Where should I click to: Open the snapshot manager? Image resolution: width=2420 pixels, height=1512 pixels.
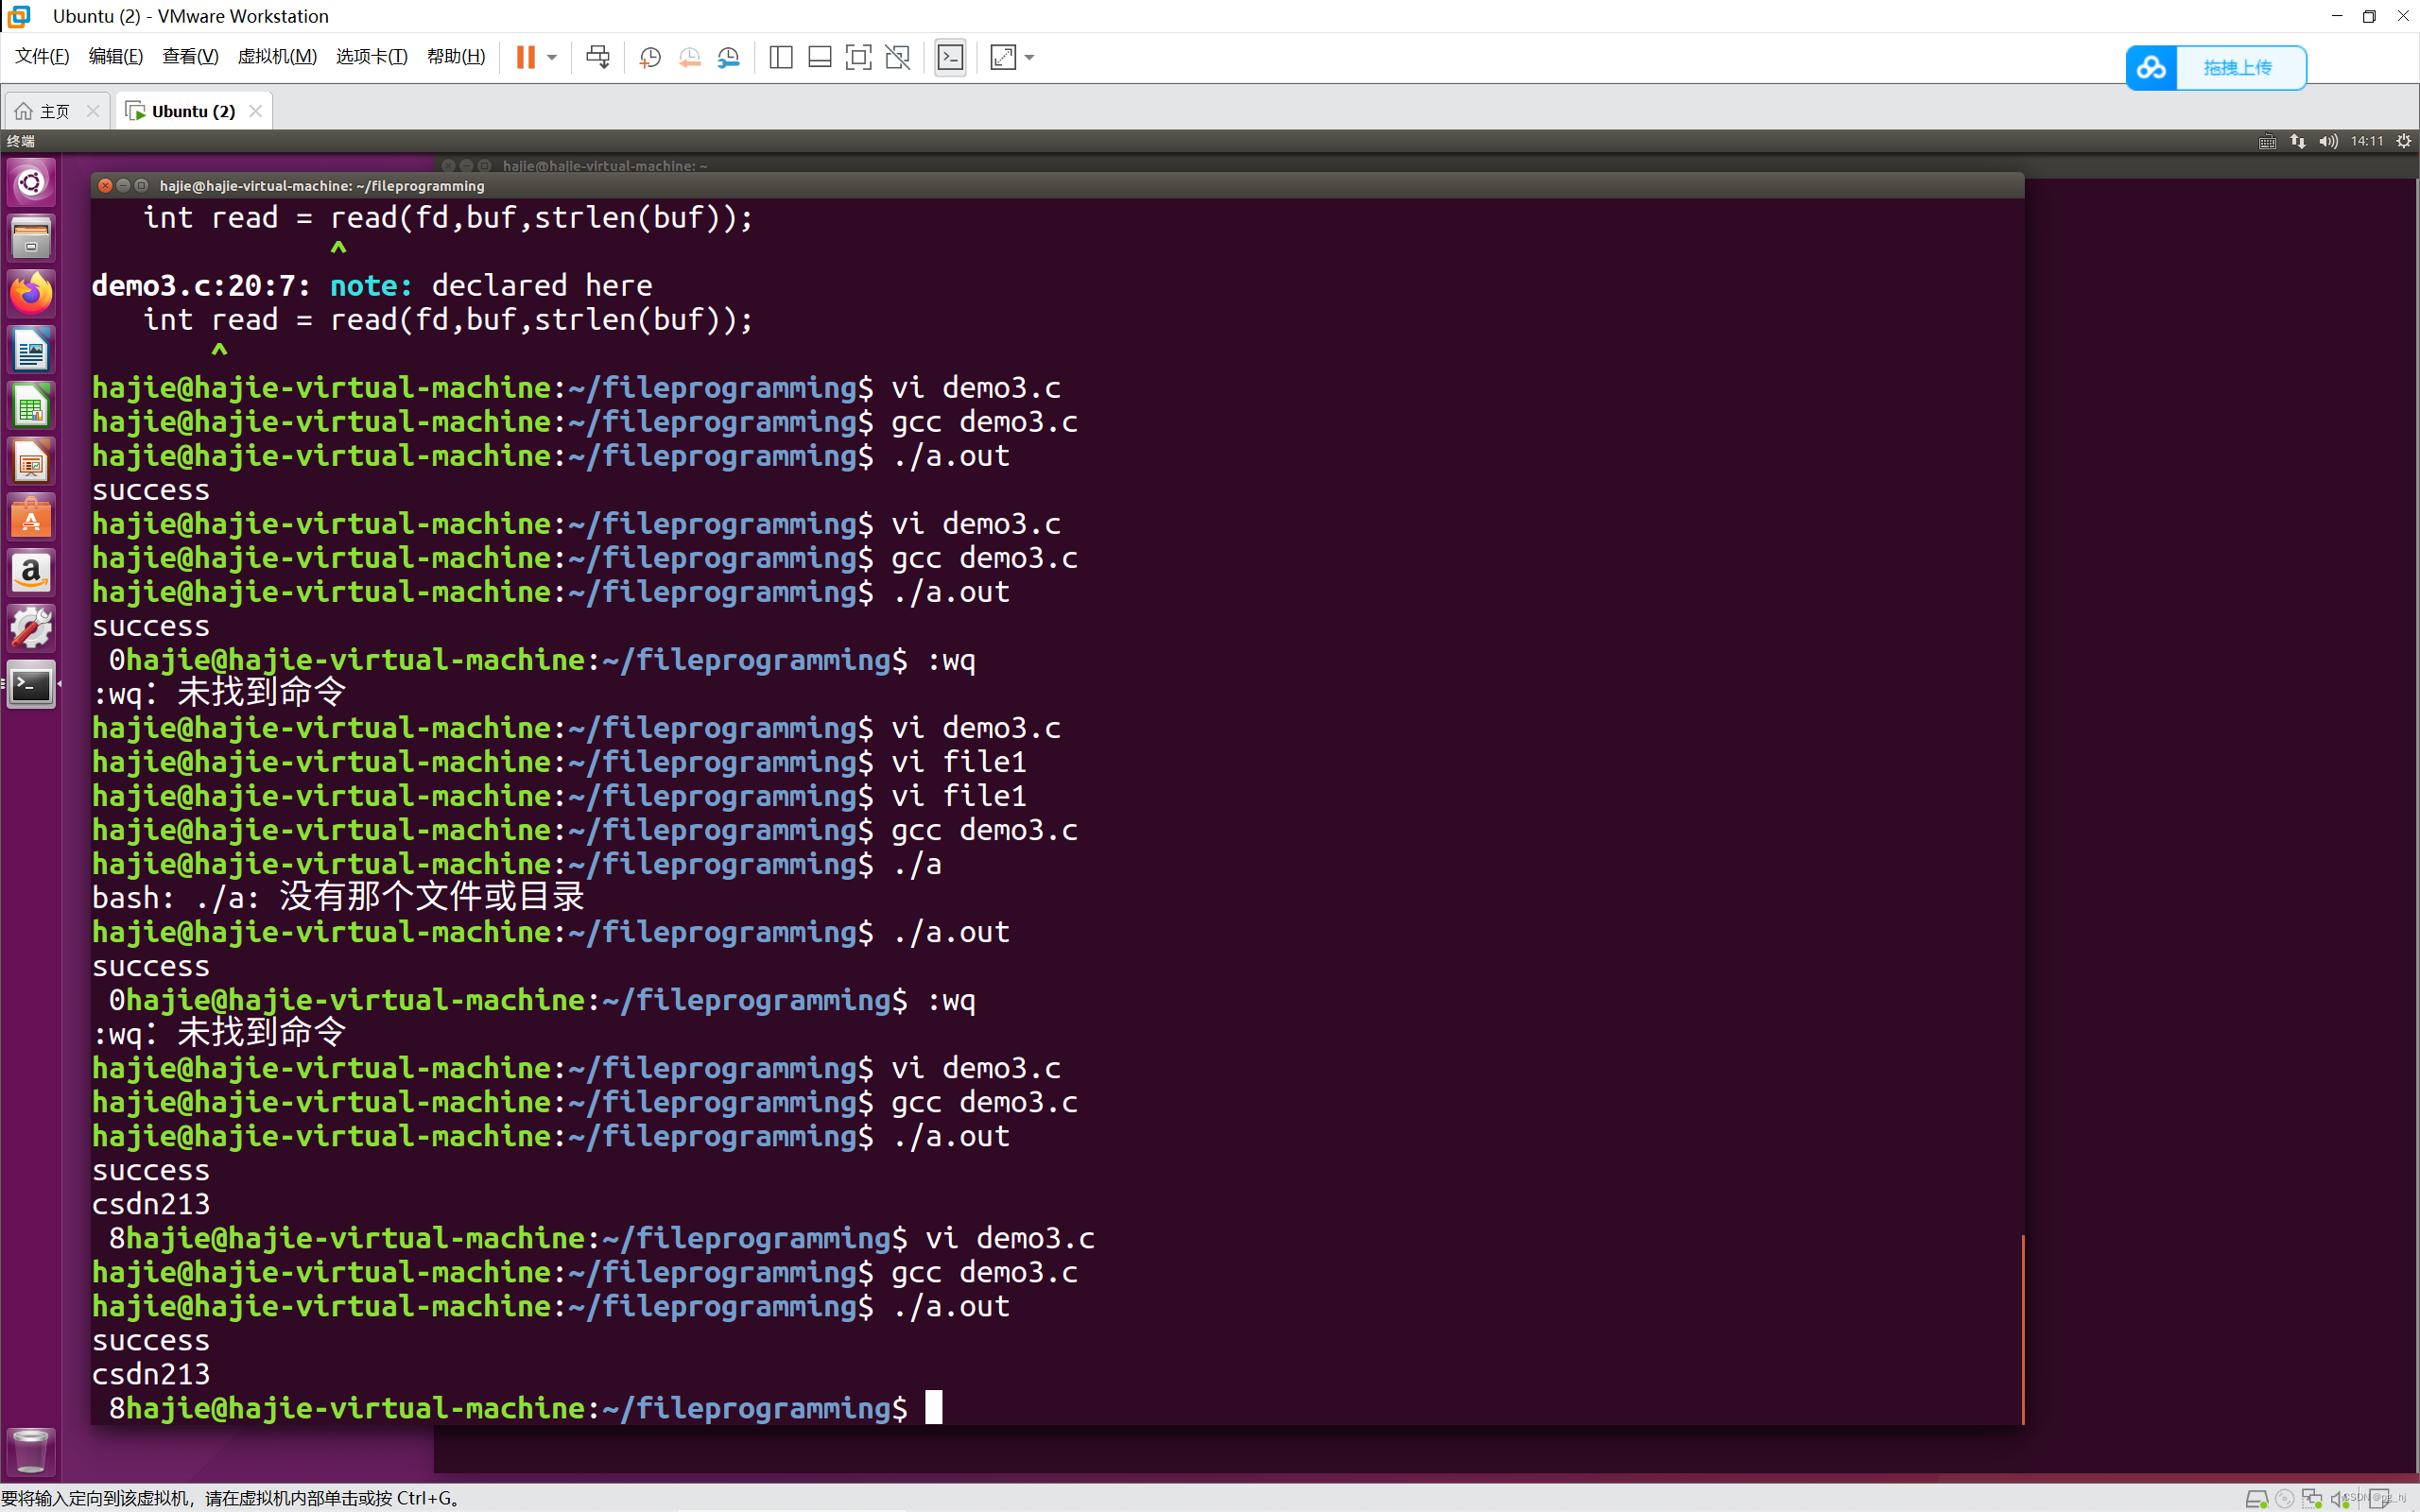pos(729,57)
